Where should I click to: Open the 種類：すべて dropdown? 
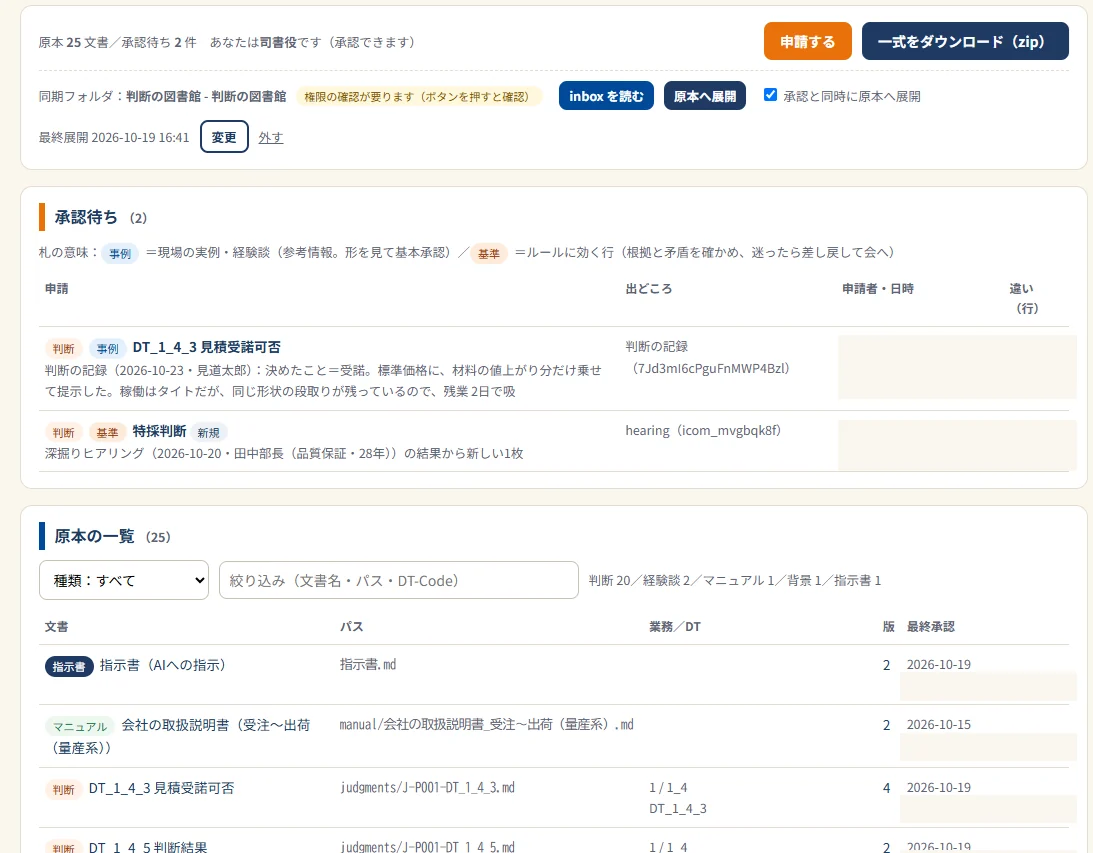click(124, 580)
